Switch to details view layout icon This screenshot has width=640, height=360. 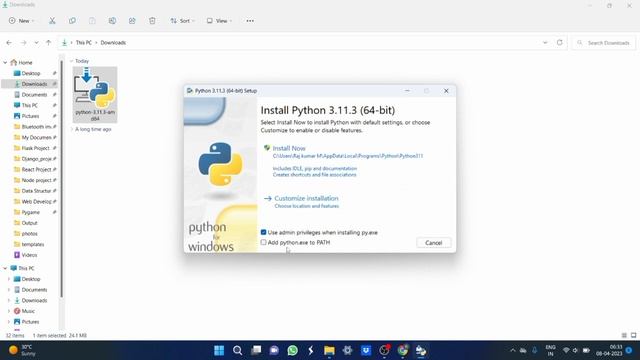(624, 335)
